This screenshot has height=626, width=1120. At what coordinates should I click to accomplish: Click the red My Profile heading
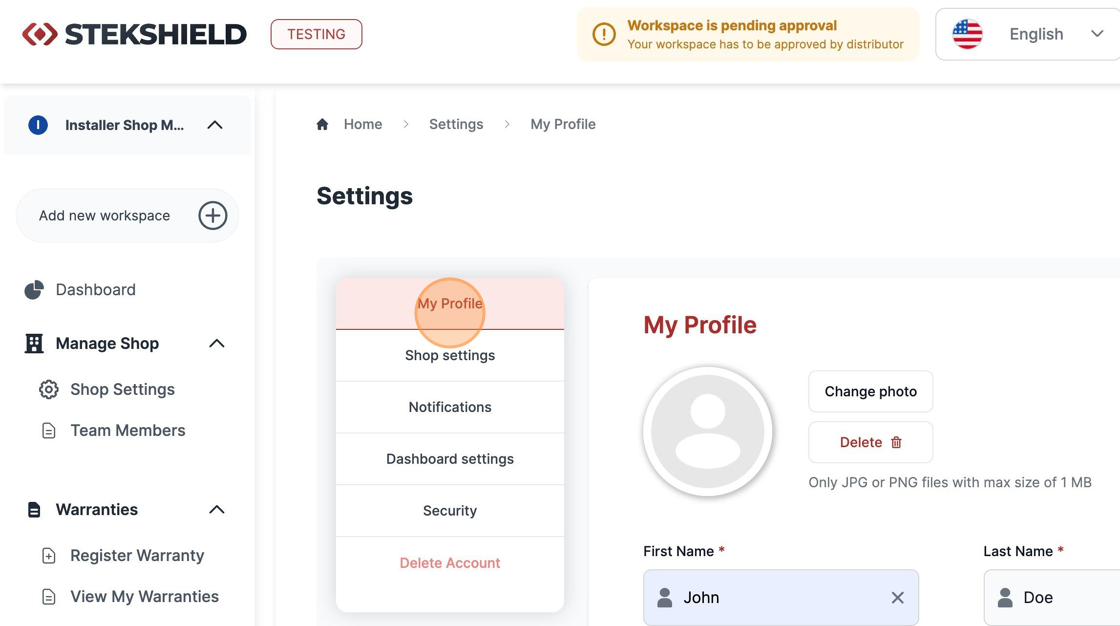(700, 325)
